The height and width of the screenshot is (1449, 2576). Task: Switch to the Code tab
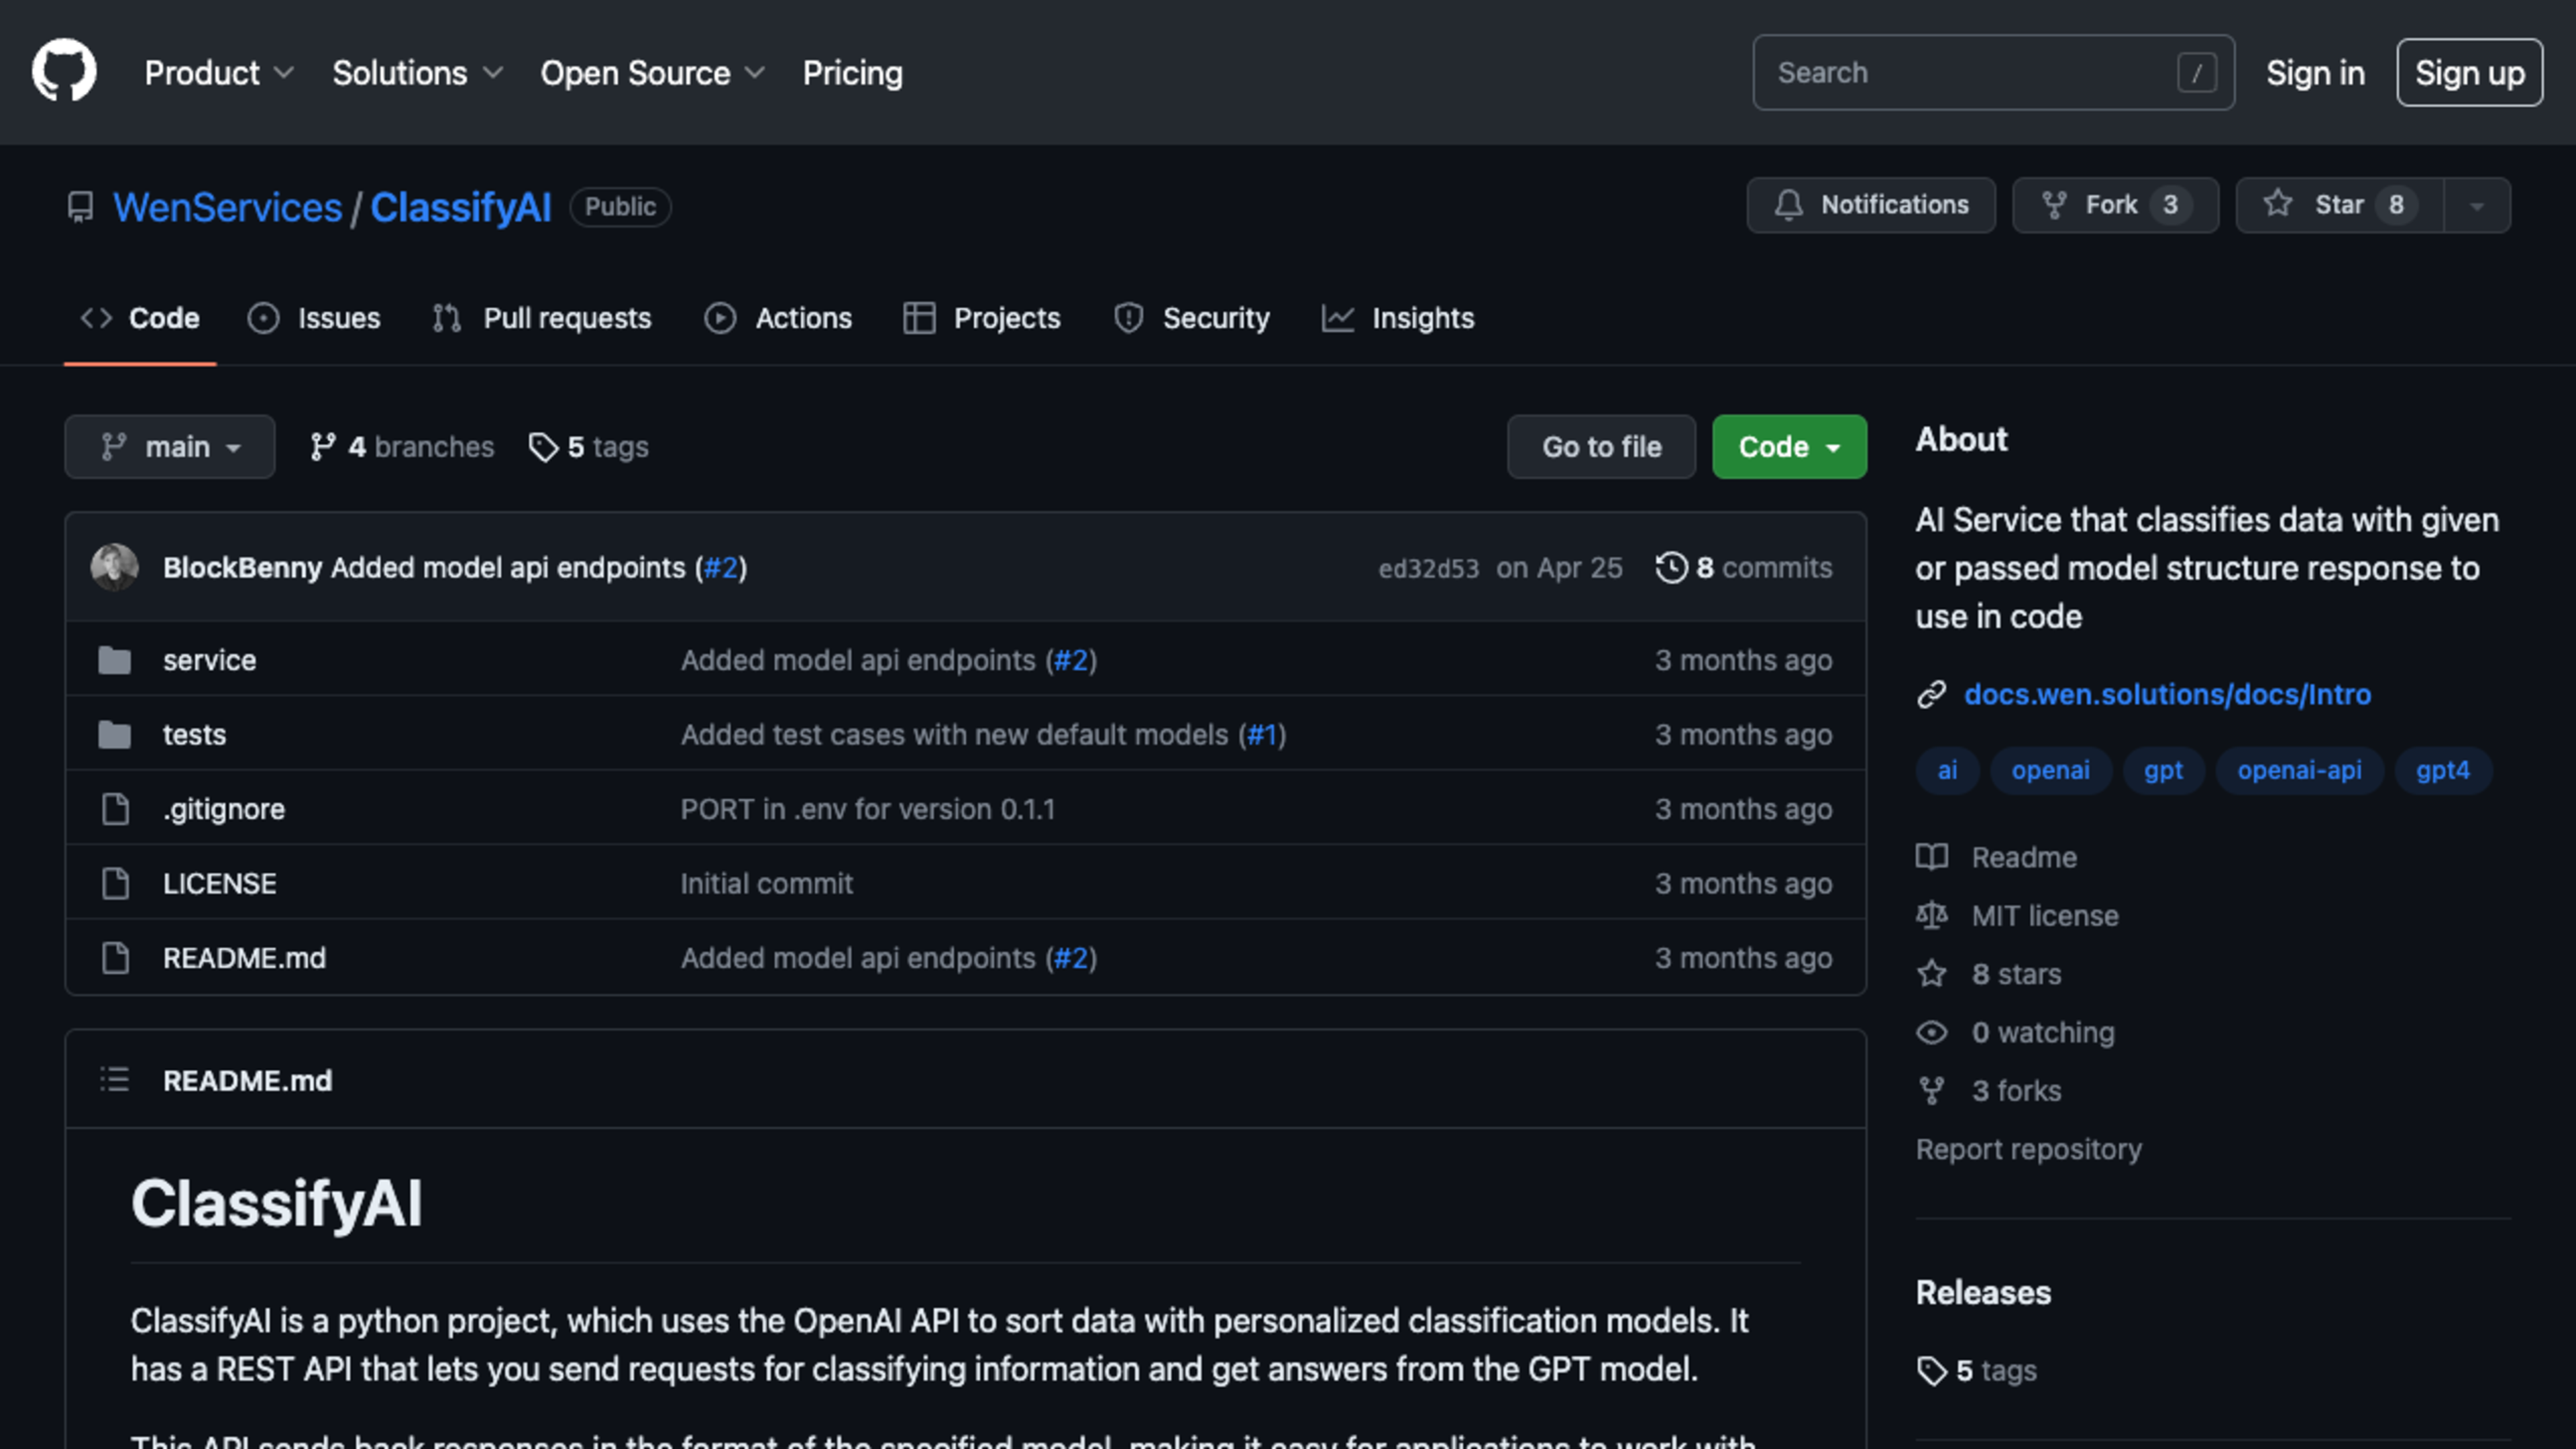coord(140,318)
